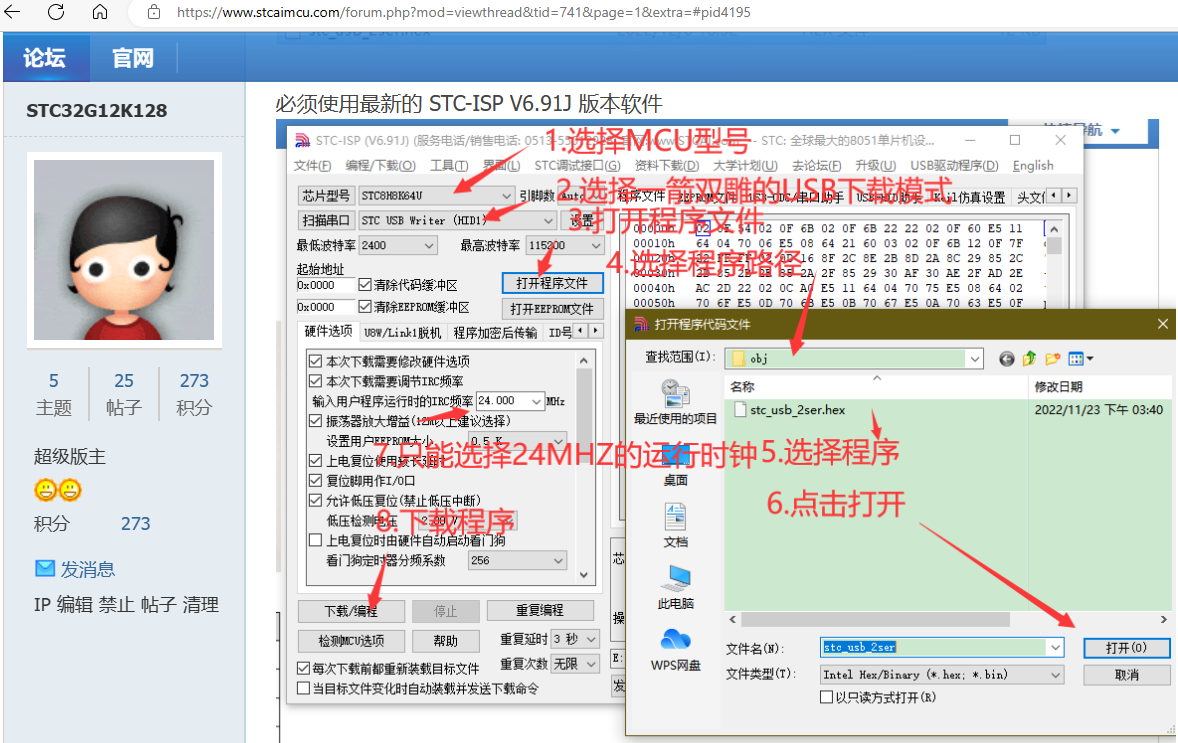1178x743 pixels.
Task: Open 工具(T) menu
Action: pyautogui.click(x=449, y=165)
